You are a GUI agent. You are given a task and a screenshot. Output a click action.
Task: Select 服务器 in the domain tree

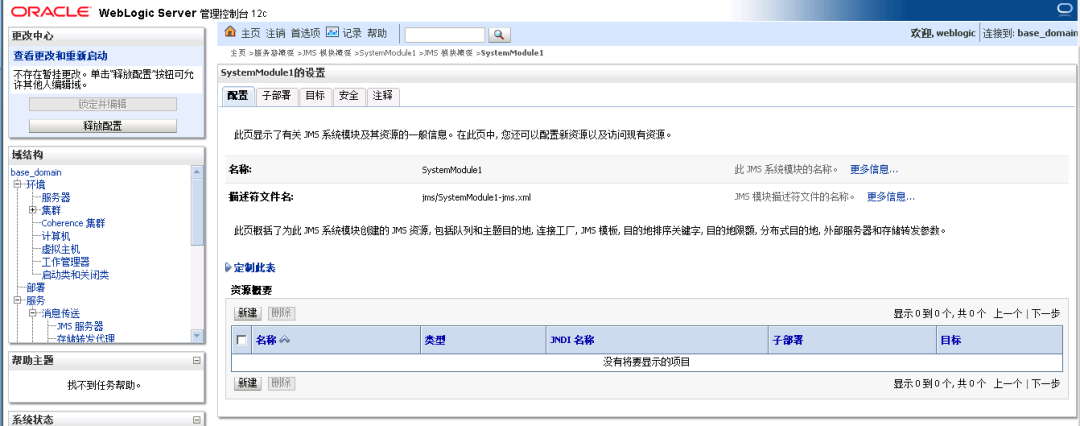[x=56, y=198]
